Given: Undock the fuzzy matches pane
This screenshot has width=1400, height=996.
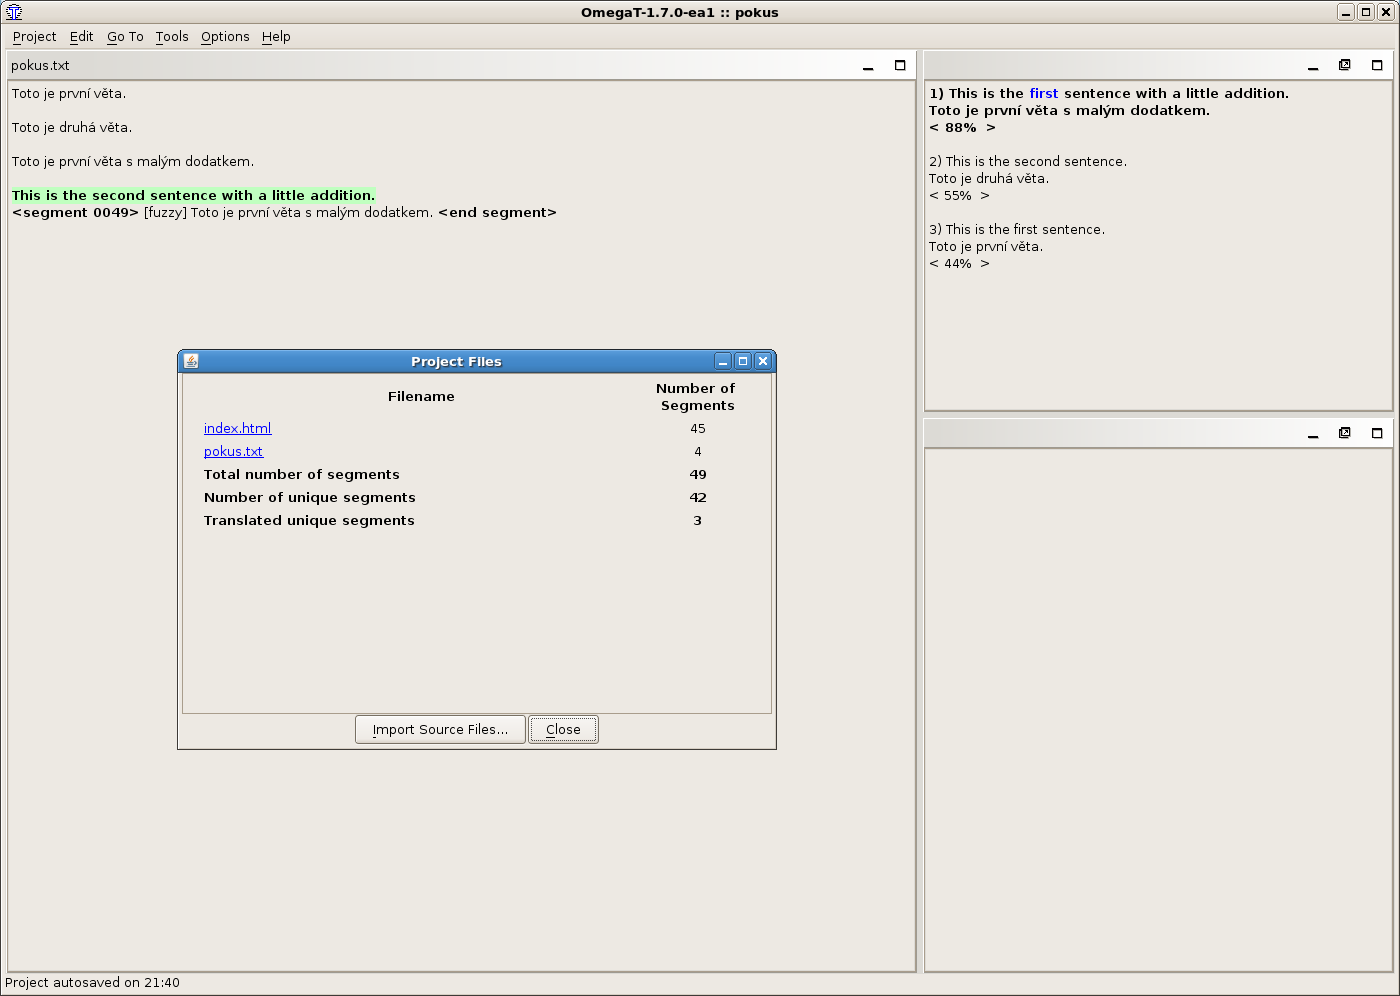Looking at the screenshot, I should pos(1345,66).
